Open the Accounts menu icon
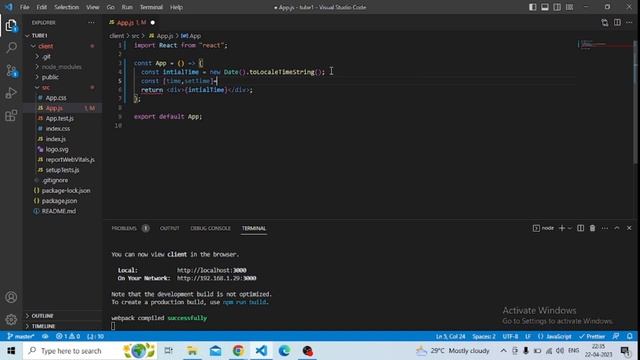Screen dimensions: 640x360 (11, 297)
